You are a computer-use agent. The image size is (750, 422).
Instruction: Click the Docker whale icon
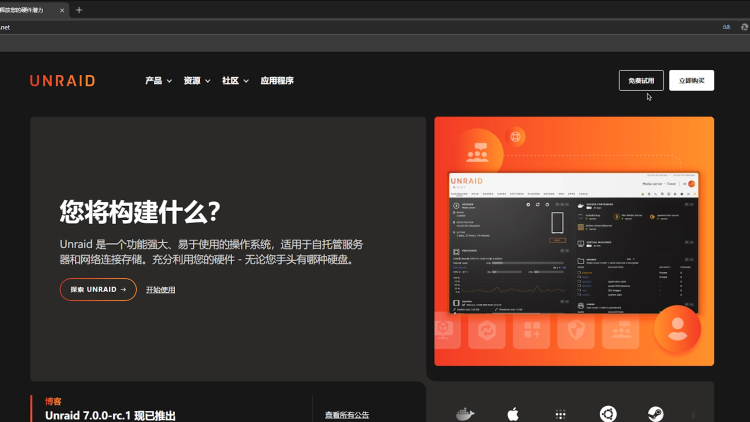465,414
